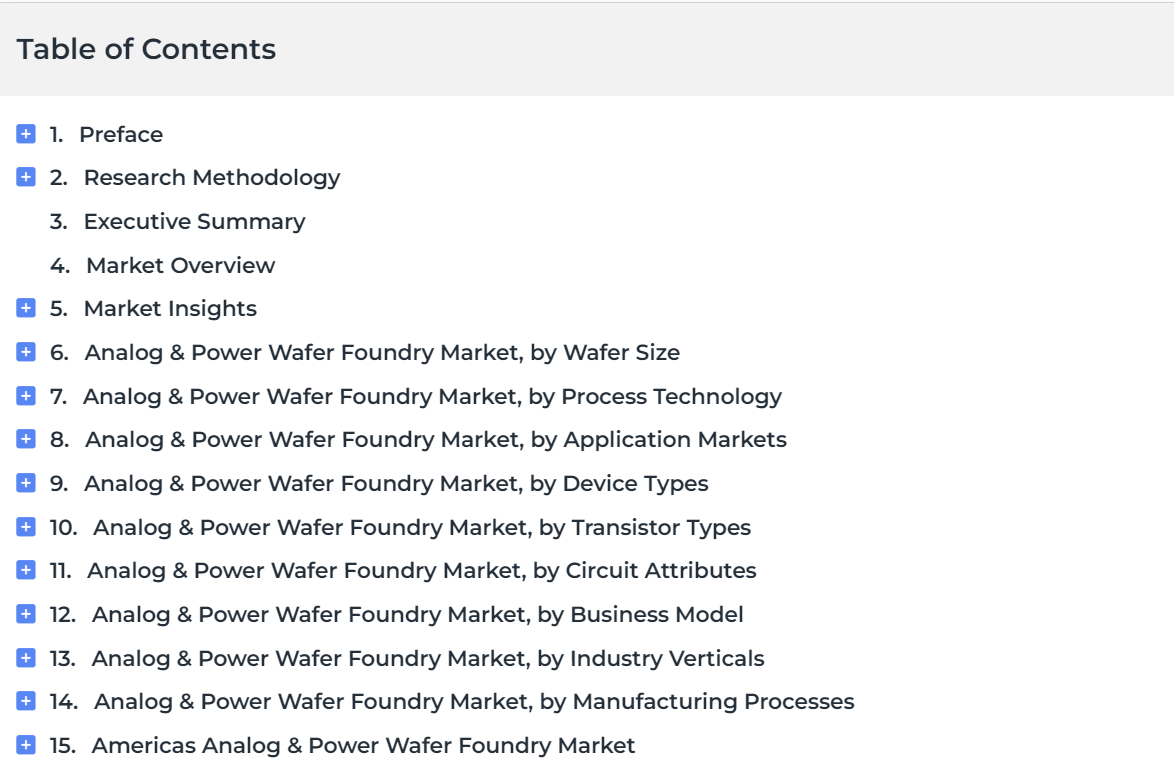1174x767 pixels.
Task: Click the Table of Contents heading
Action: pos(146,49)
